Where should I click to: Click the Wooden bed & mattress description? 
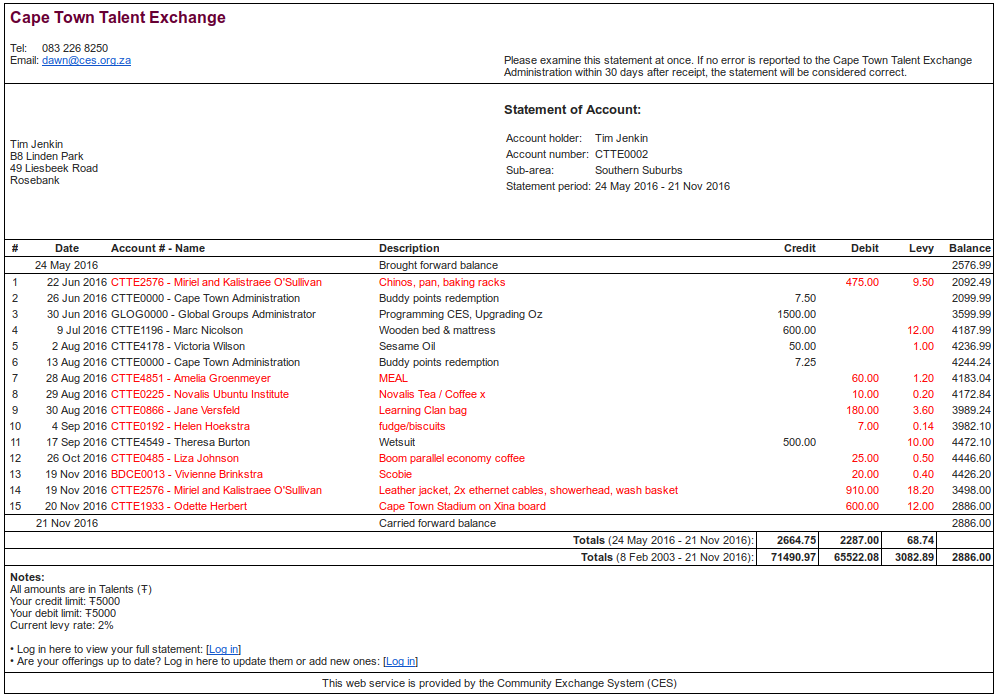(437, 330)
